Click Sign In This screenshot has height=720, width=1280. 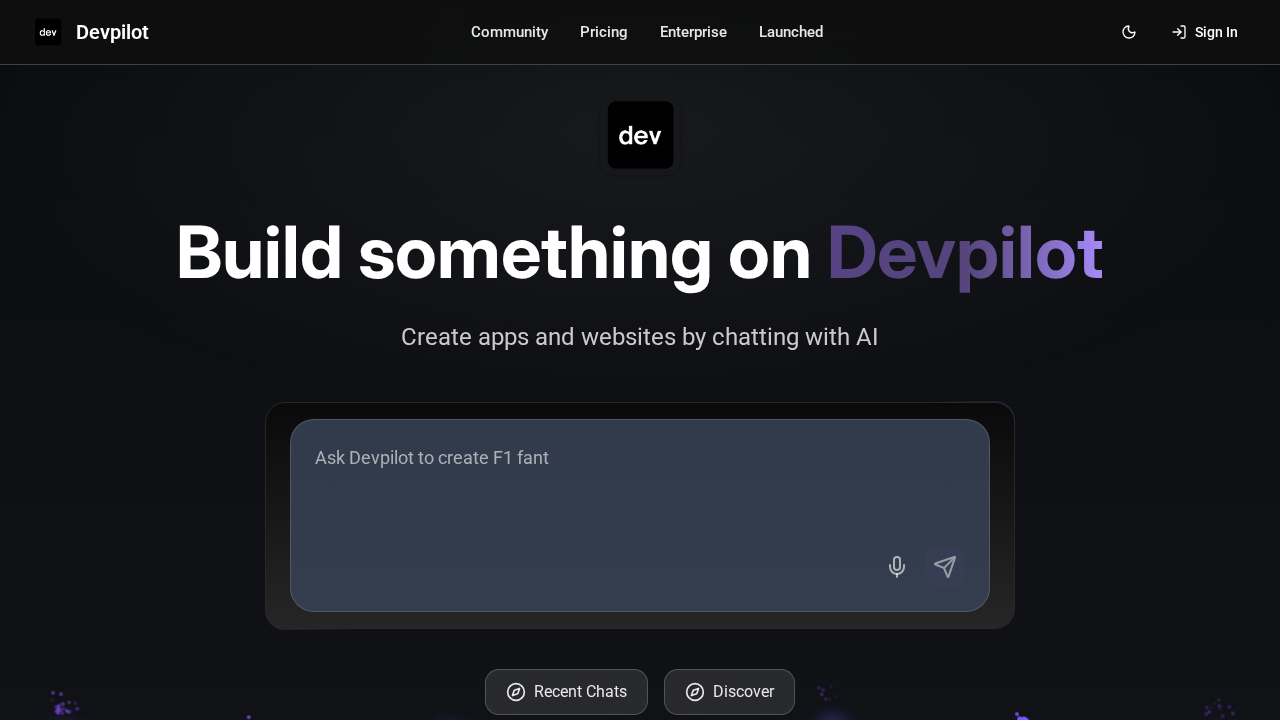pos(1216,32)
